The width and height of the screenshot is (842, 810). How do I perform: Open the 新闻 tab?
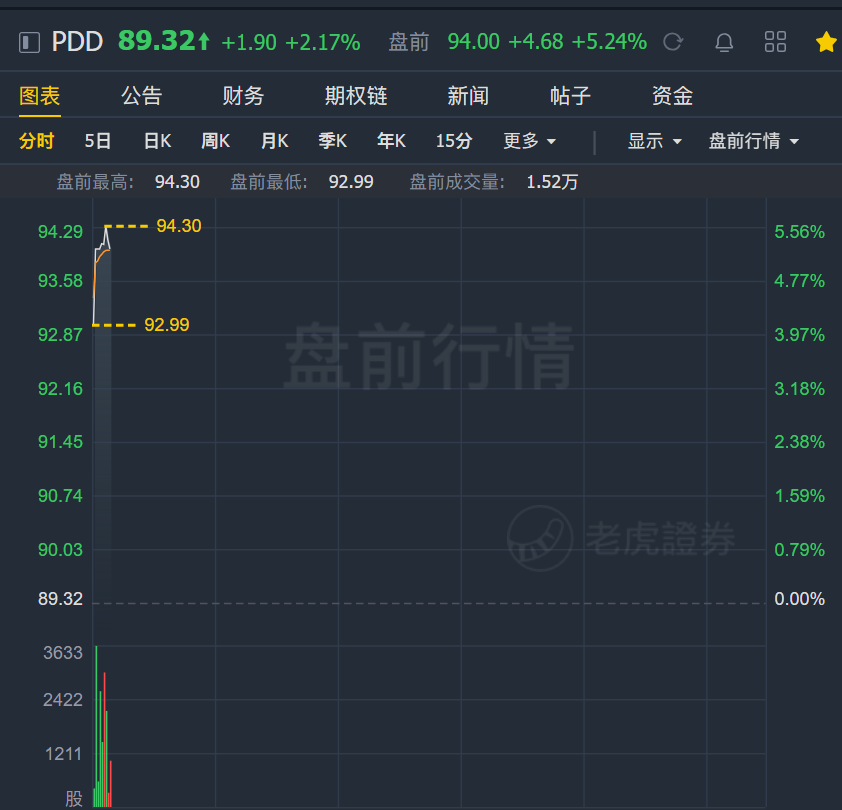click(468, 96)
